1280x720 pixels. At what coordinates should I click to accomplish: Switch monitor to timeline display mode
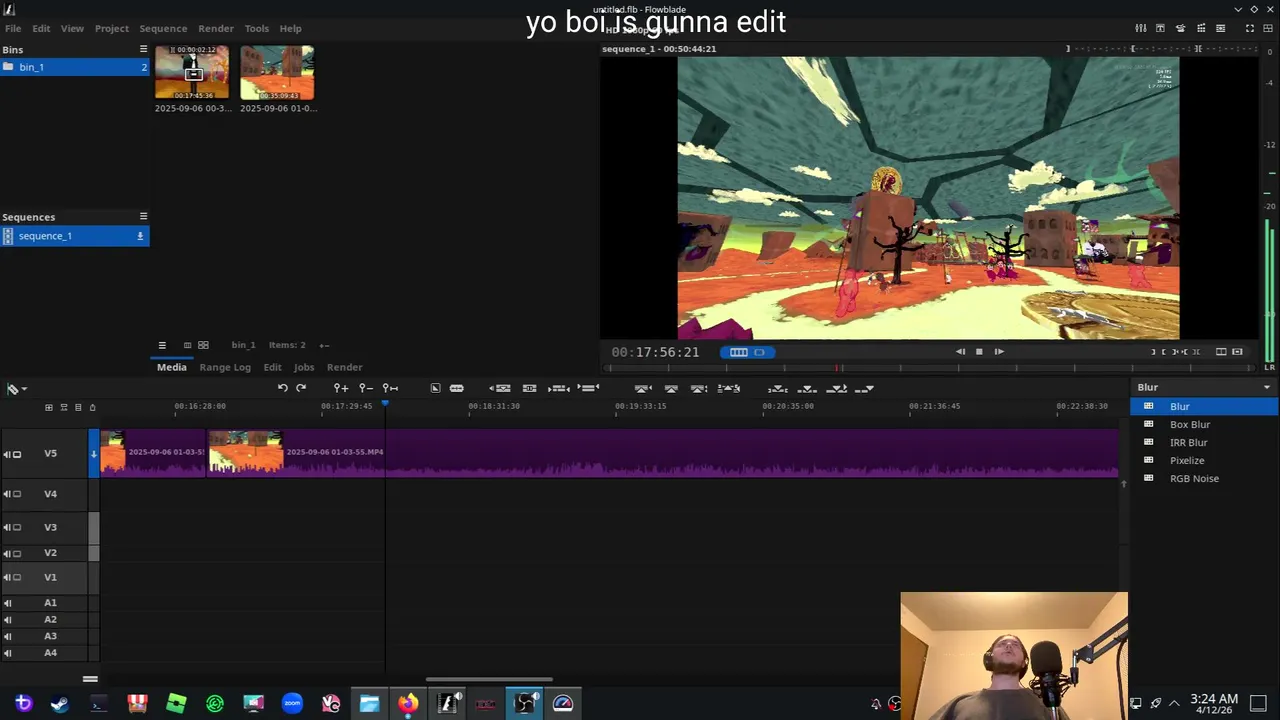click(739, 352)
